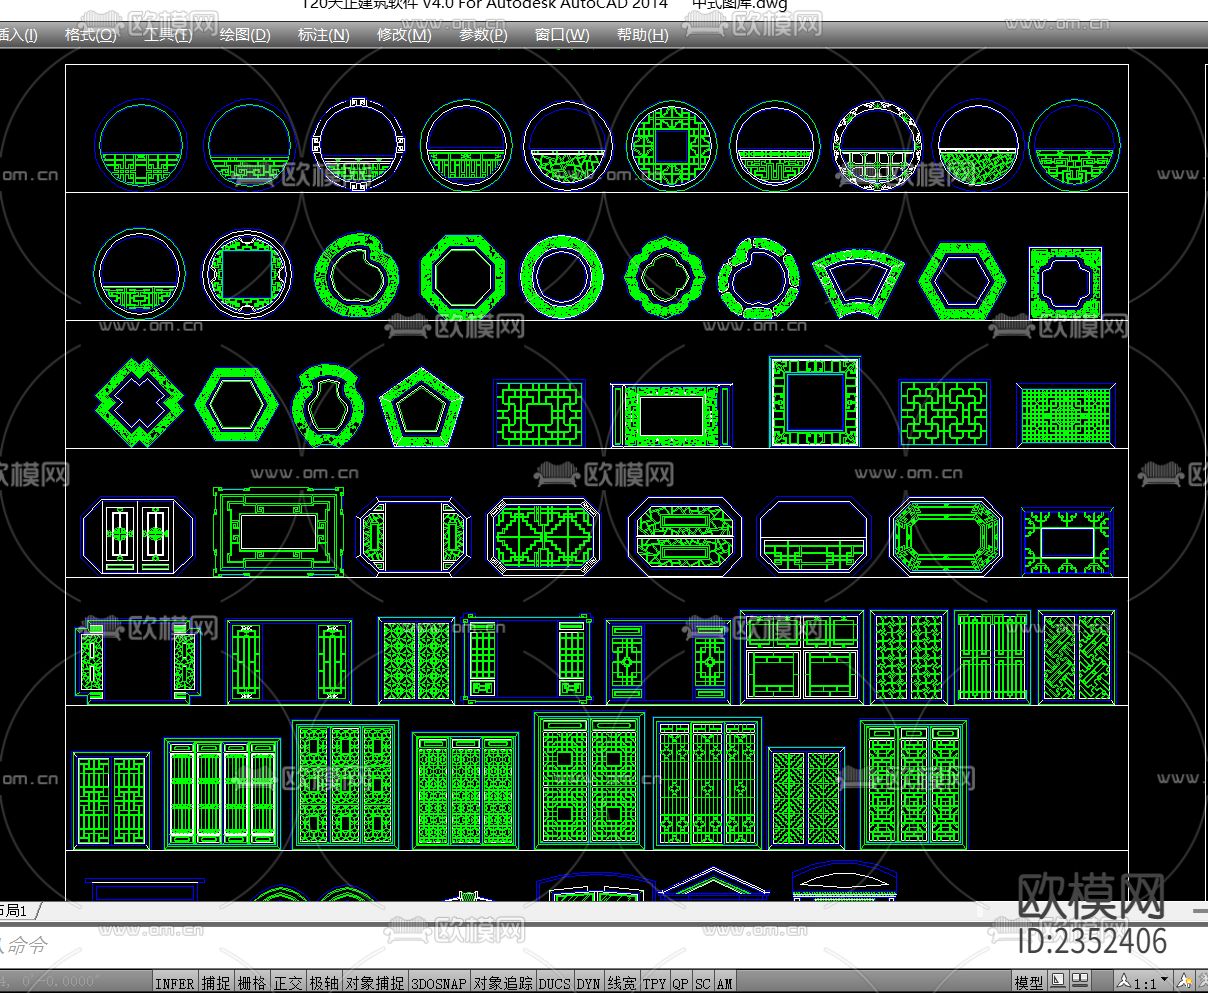Open the 1:1 annotation scale dropdown
This screenshot has height=993, width=1208.
pyautogui.click(x=1144, y=982)
